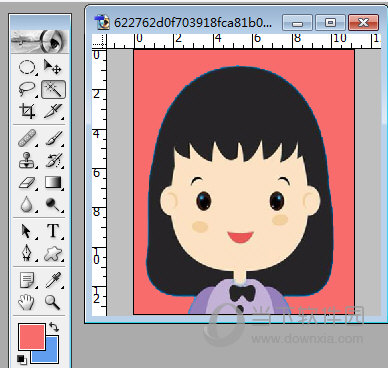Click the document window icon in title bar

tap(102, 22)
